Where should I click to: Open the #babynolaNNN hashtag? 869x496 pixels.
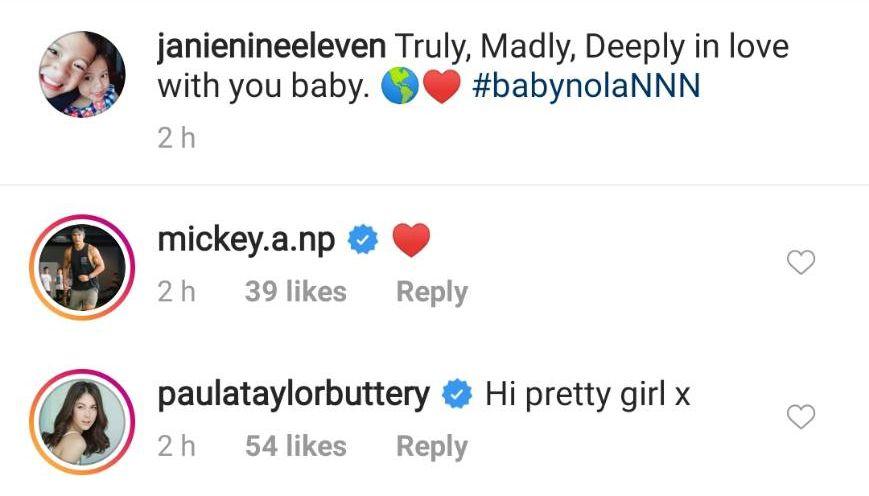(x=585, y=85)
